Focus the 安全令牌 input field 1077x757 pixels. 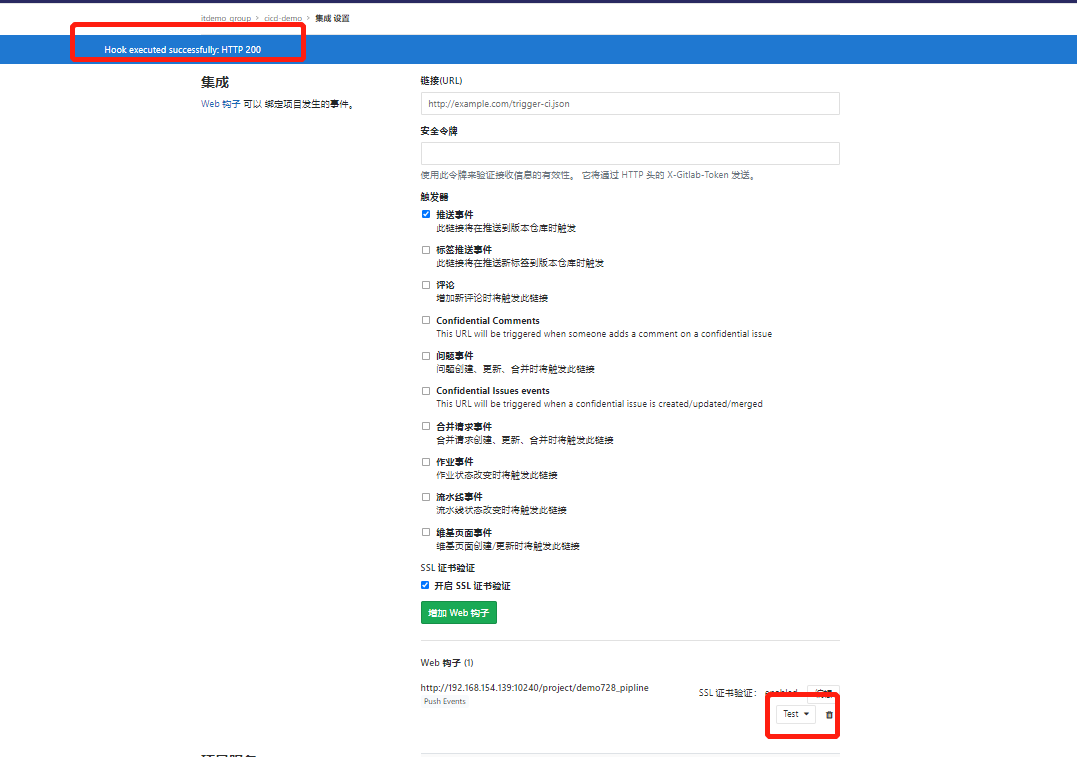click(x=630, y=153)
